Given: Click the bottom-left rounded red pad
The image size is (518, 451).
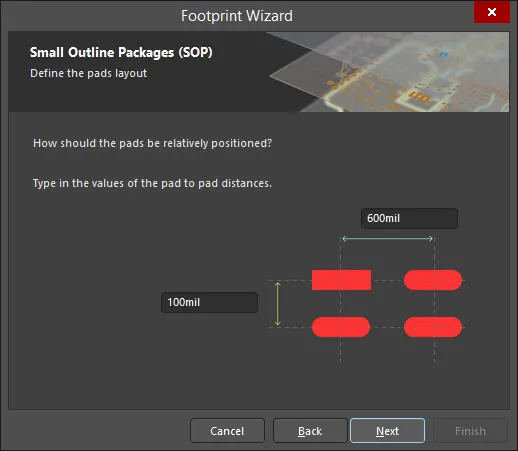Looking at the screenshot, I should [341, 327].
